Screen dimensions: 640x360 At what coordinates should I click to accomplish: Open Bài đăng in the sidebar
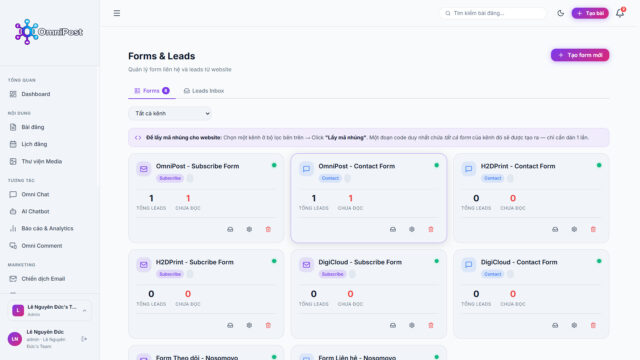[50, 127]
